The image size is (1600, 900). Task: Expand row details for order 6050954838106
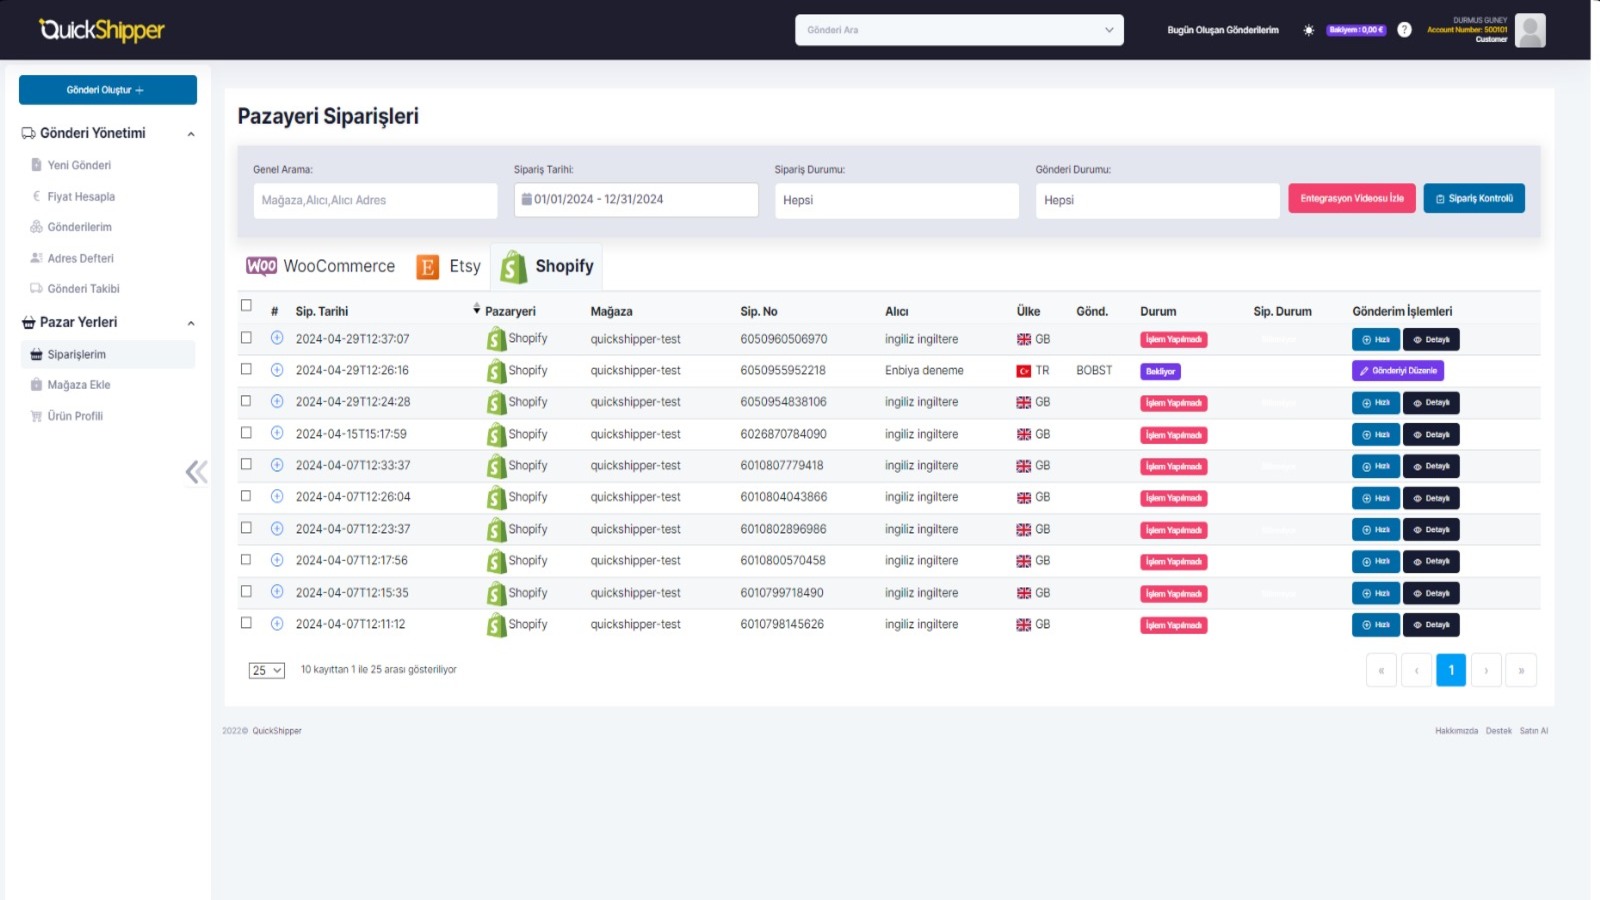tap(277, 401)
